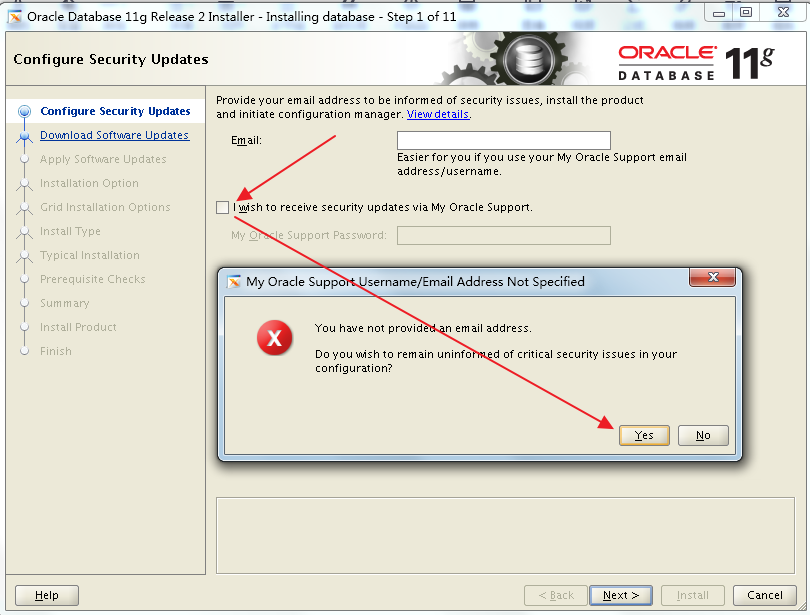This screenshot has height=615, width=810.
Task: Select the Typical Installation step
Action: point(90,255)
